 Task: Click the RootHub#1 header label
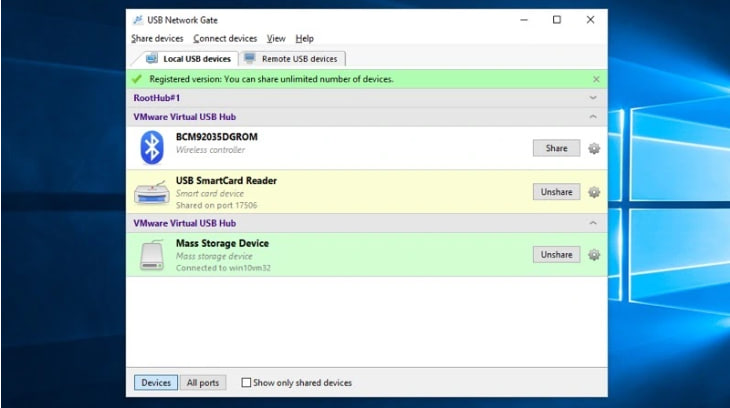click(x=156, y=98)
